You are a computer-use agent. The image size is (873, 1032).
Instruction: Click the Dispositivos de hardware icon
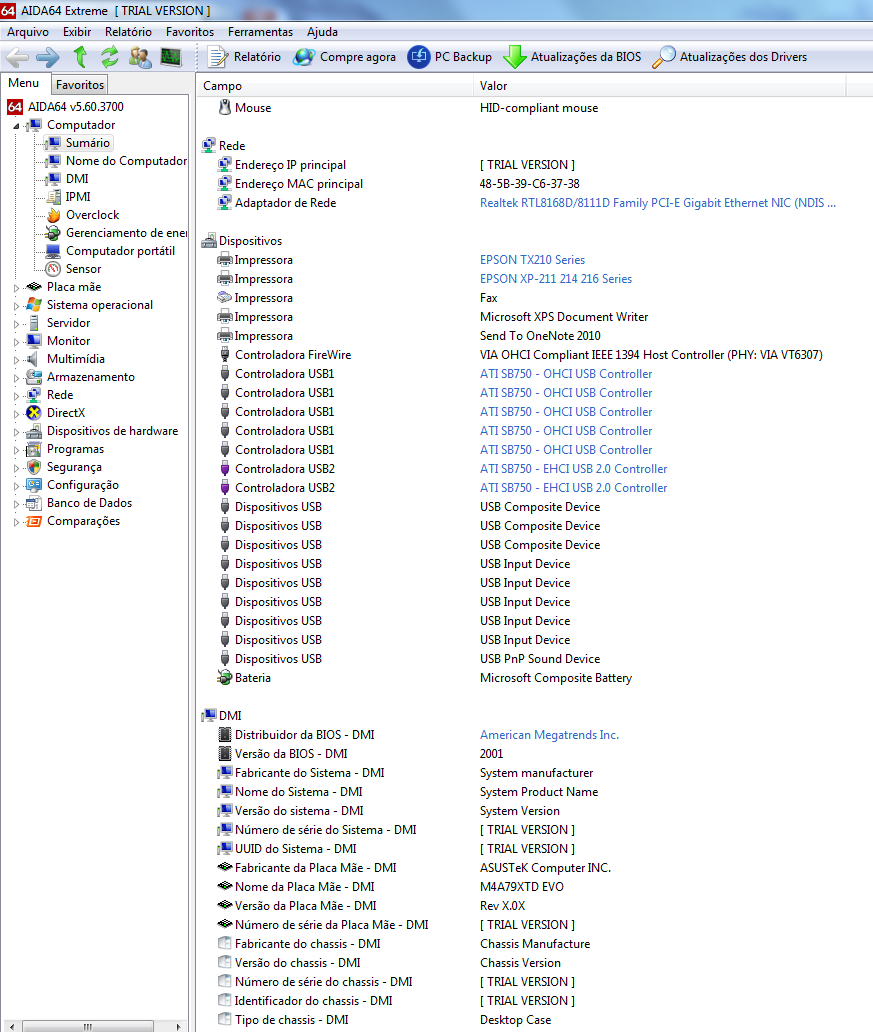[x=34, y=431]
